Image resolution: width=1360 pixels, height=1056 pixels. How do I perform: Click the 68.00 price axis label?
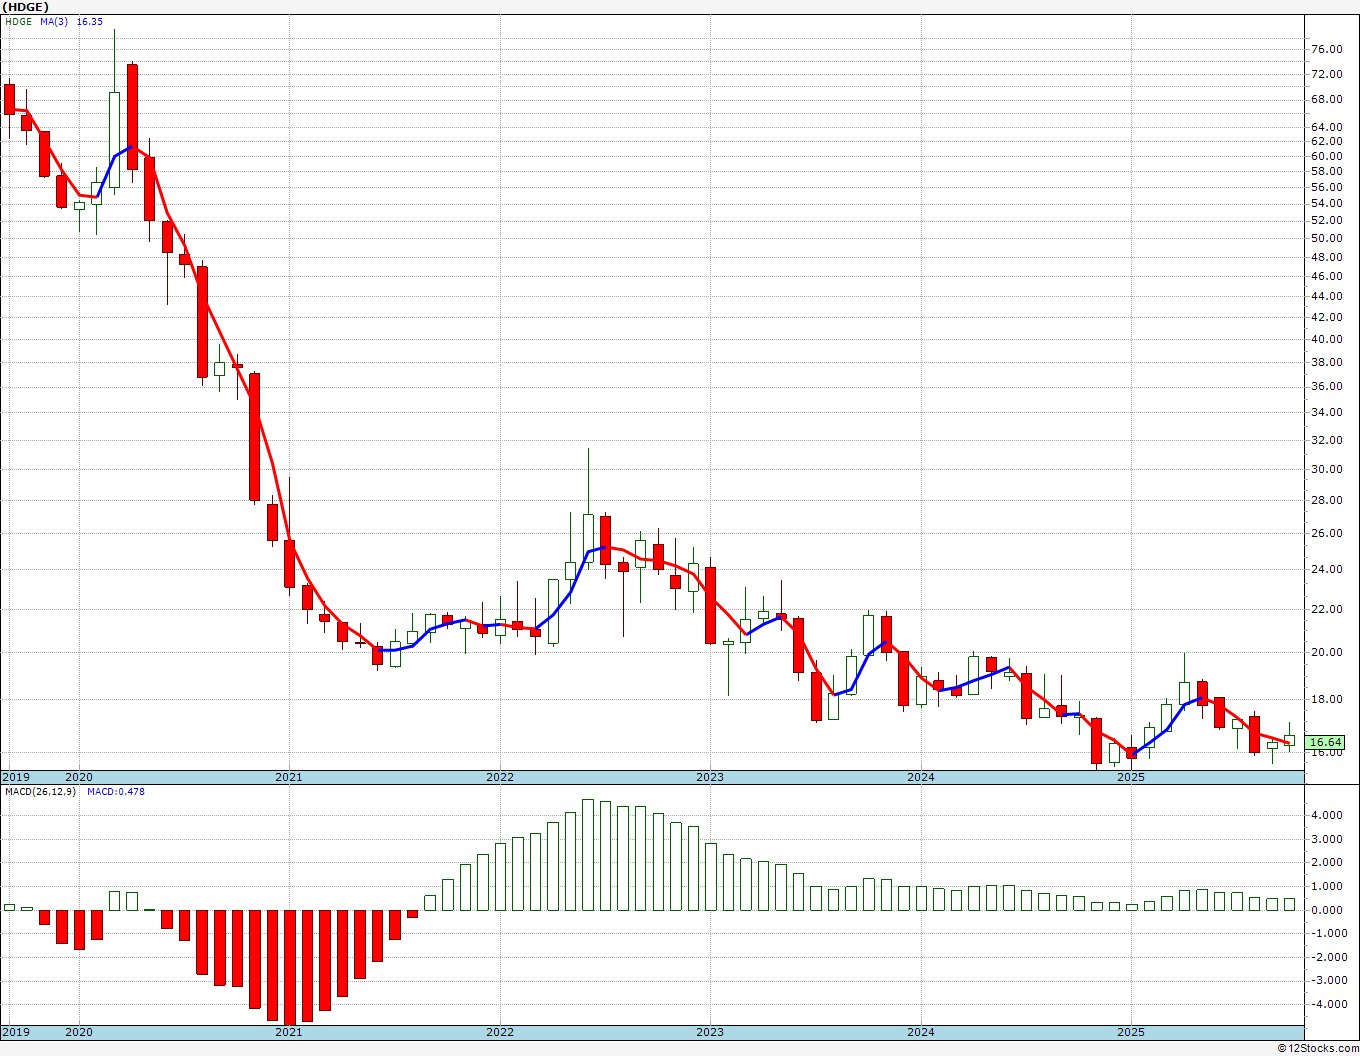click(x=1326, y=99)
